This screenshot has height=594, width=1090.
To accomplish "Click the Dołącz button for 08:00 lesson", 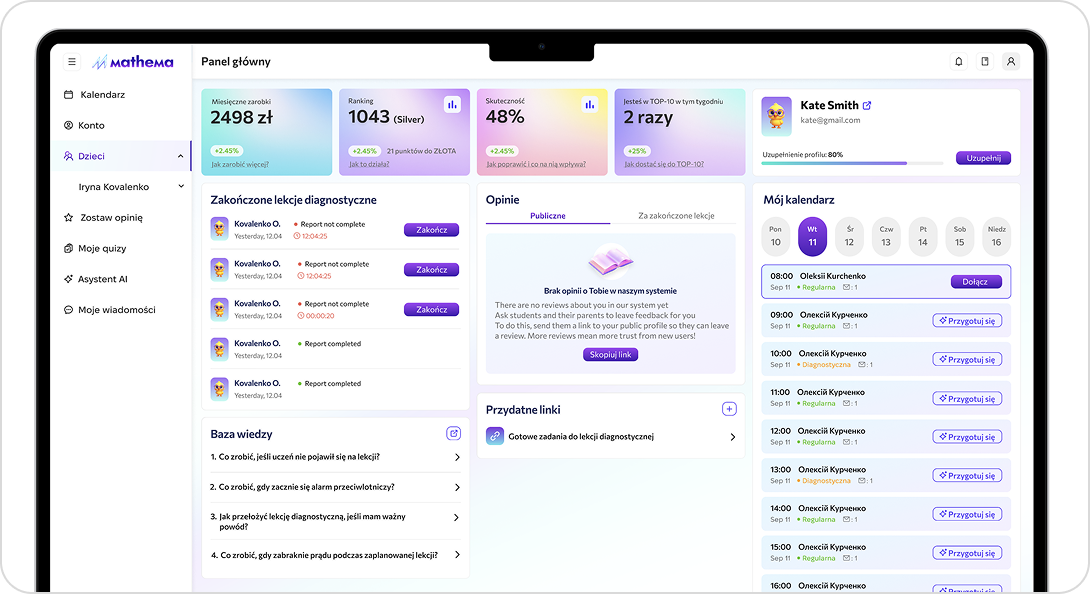I will [976, 282].
